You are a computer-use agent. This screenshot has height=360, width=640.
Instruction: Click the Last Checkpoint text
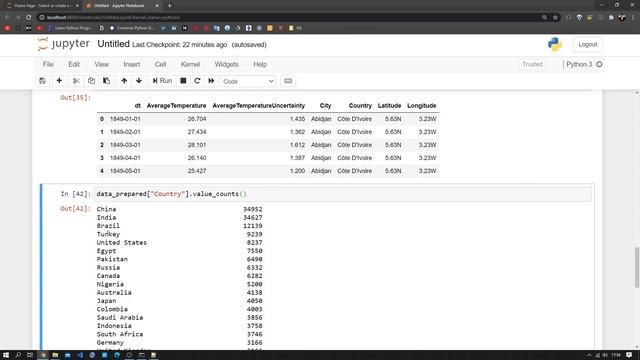click(x=180, y=45)
